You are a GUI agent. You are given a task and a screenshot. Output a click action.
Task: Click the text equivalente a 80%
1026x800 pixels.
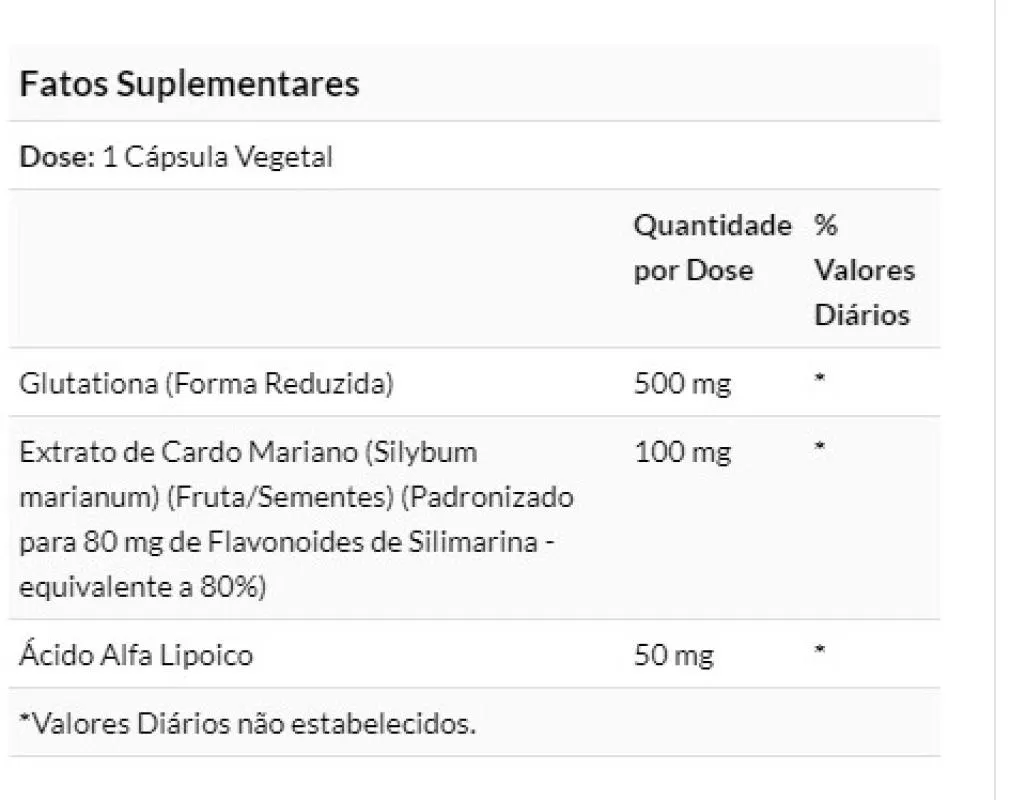[143, 587]
